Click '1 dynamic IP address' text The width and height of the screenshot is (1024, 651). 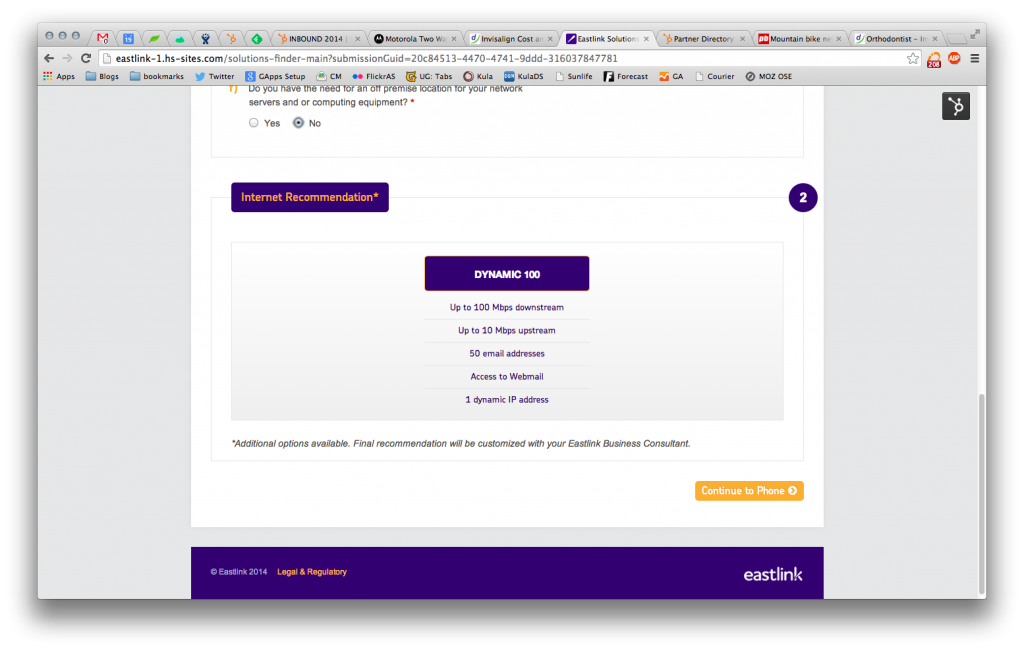coord(507,400)
